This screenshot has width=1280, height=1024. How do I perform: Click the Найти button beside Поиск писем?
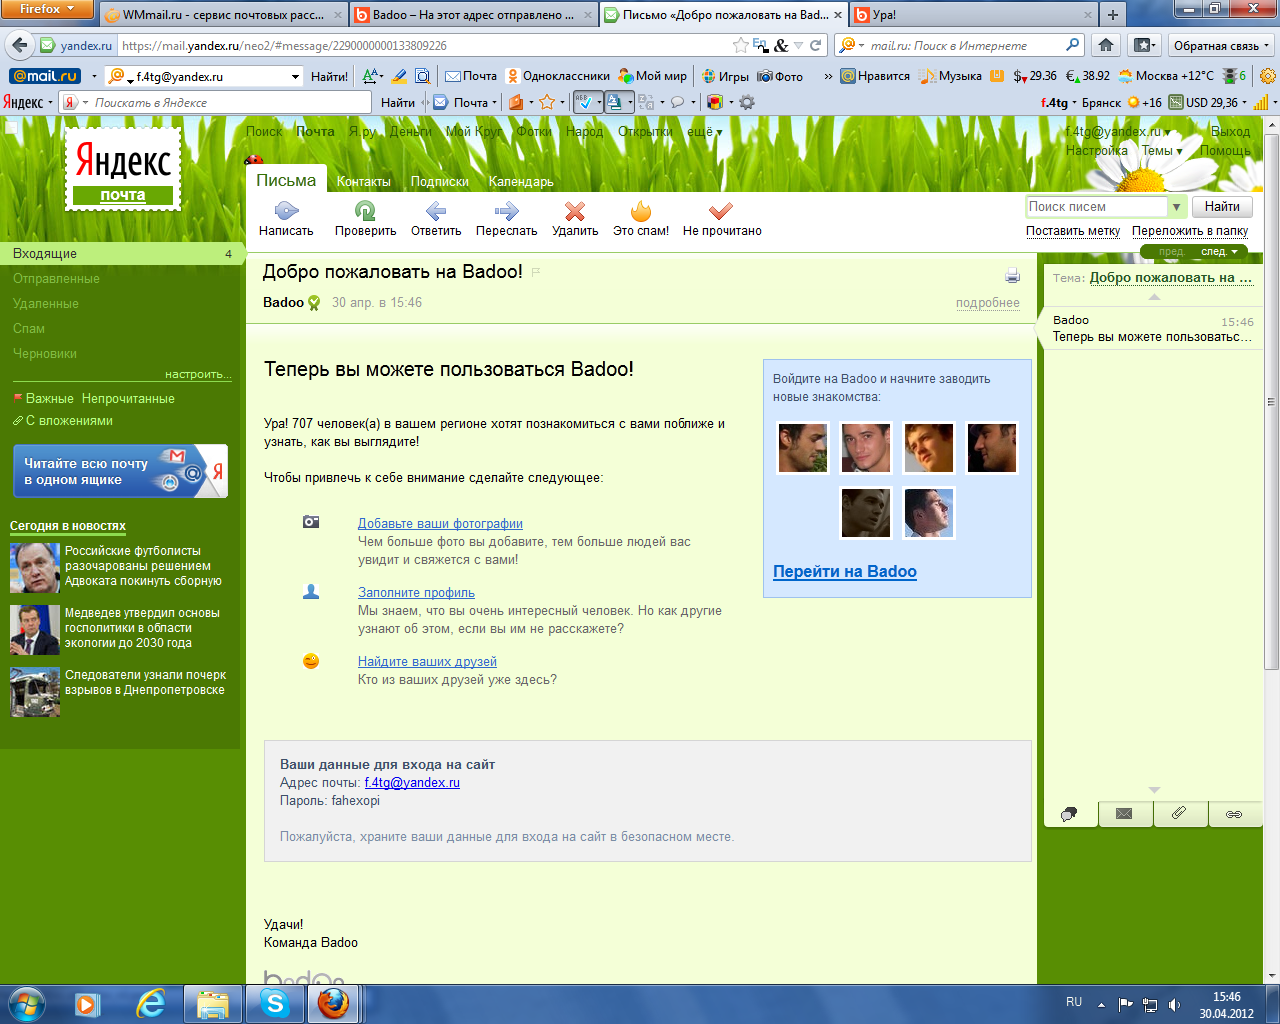tap(1222, 207)
